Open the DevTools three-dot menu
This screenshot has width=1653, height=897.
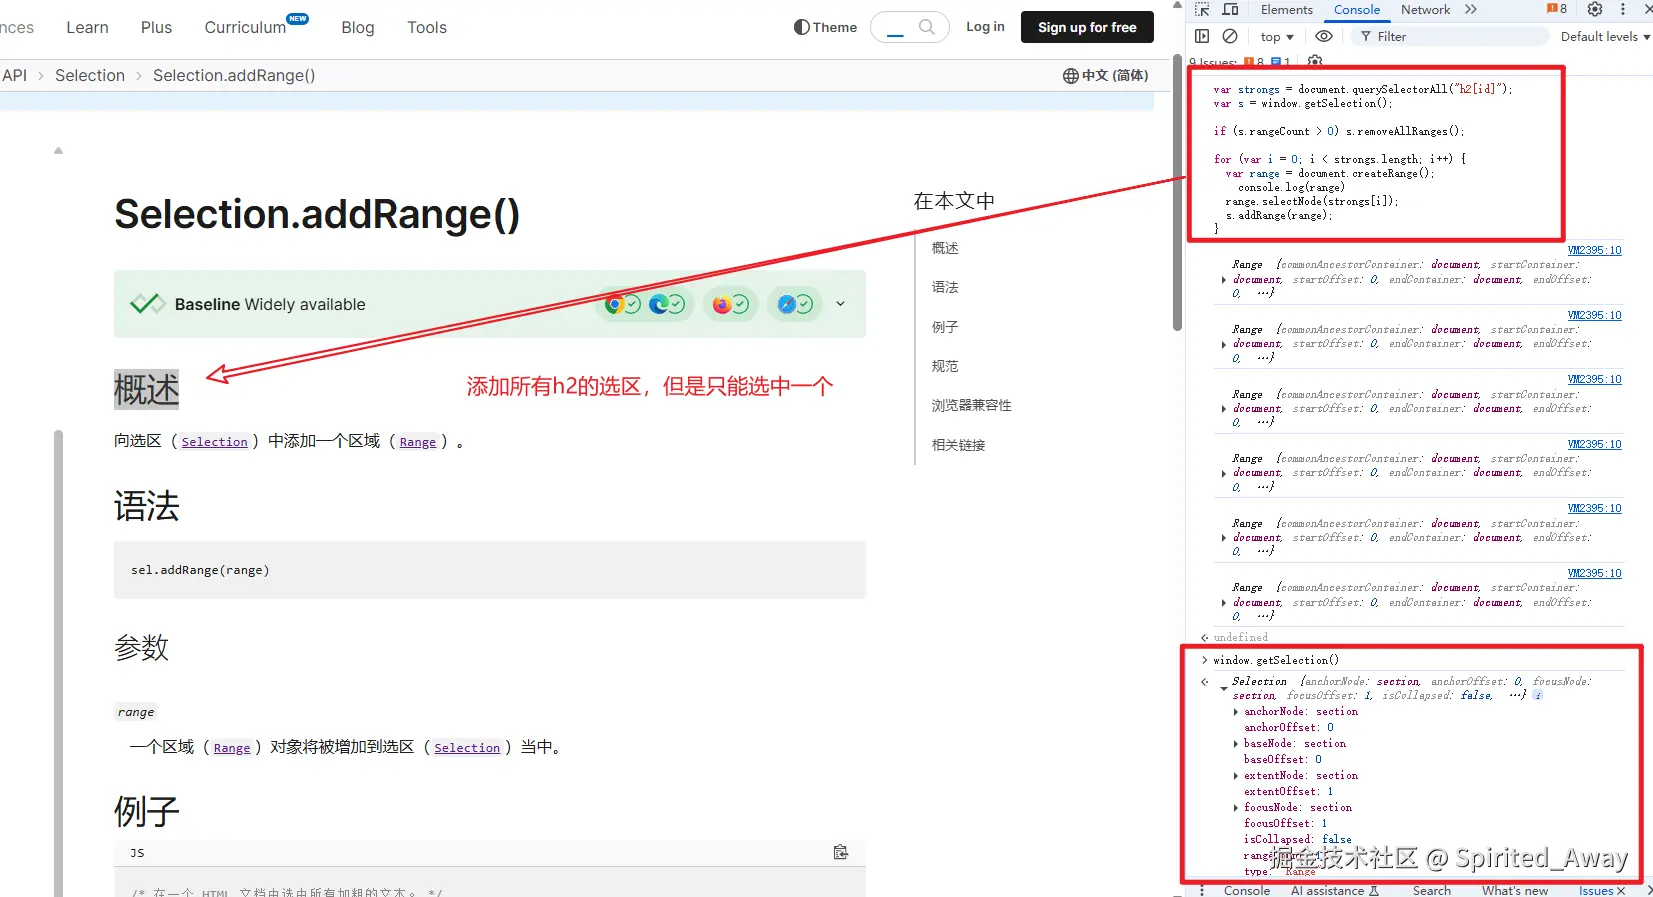[1623, 10]
